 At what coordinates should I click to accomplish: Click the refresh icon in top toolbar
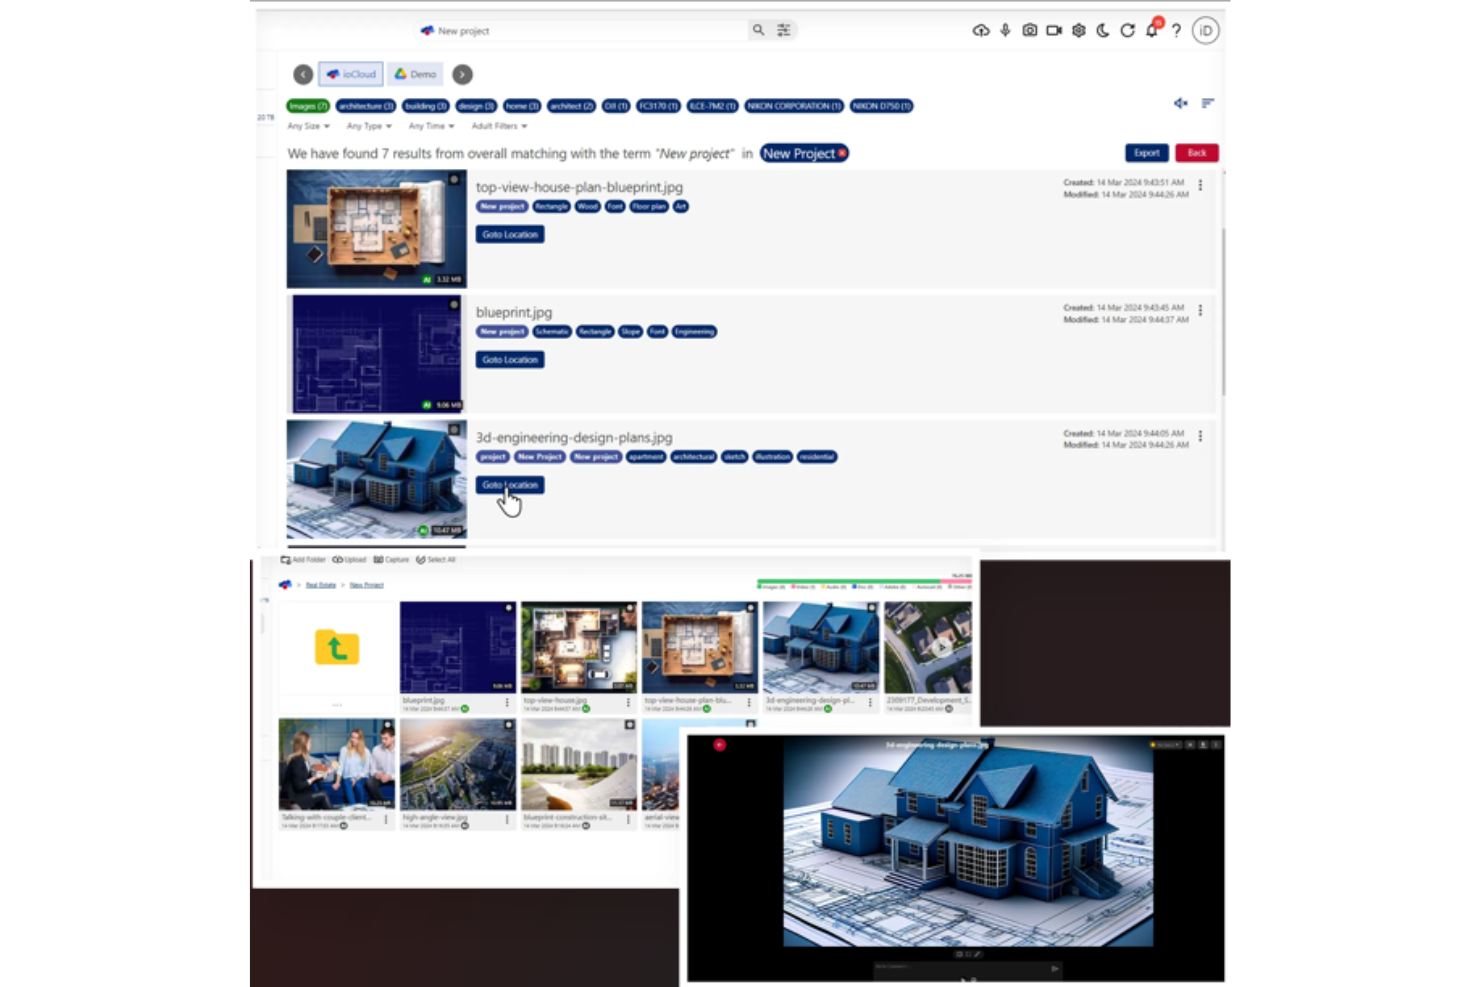(x=1127, y=30)
